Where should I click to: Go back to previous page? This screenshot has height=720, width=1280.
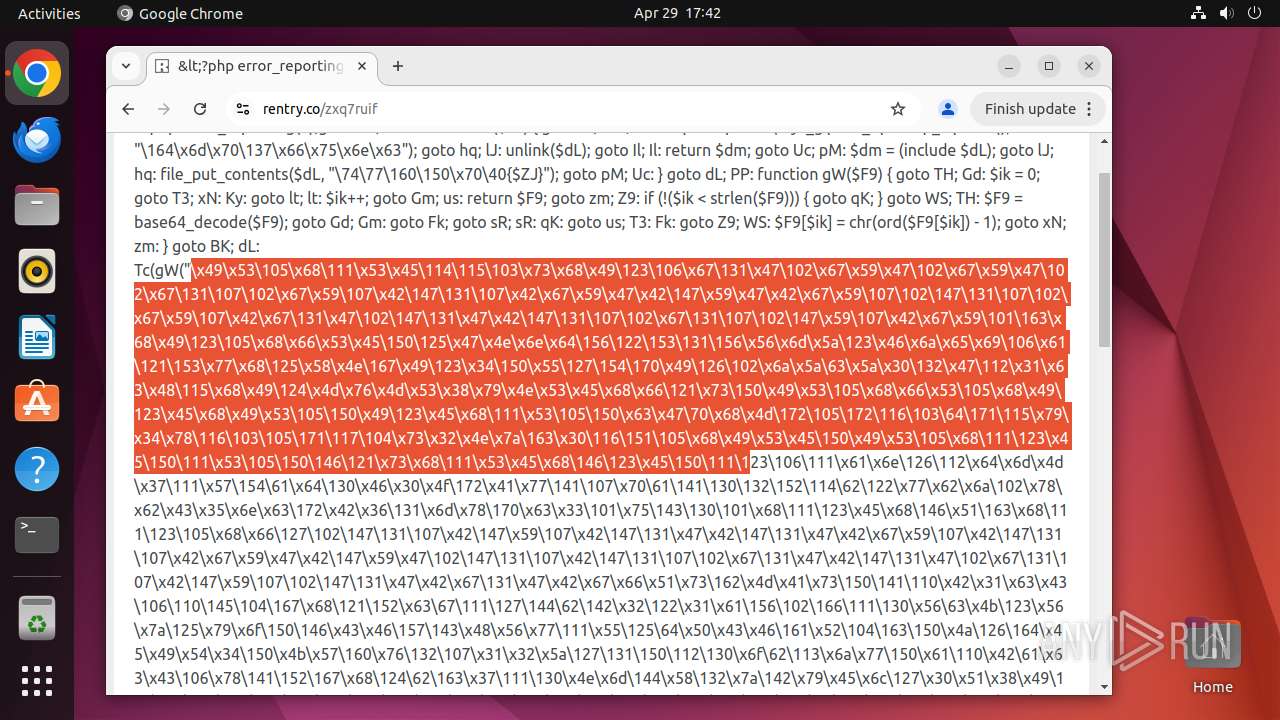128,109
